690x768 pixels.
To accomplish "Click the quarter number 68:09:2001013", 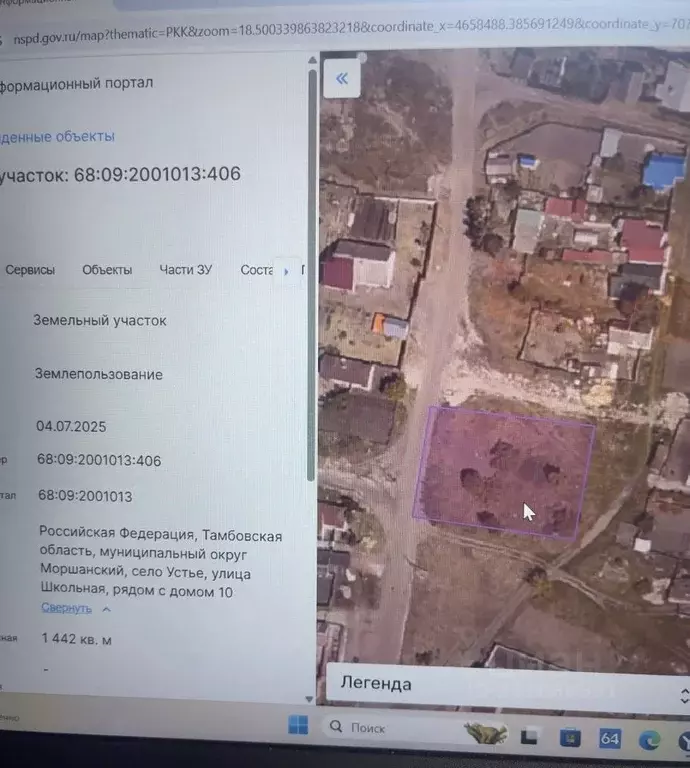I will tap(85, 496).
